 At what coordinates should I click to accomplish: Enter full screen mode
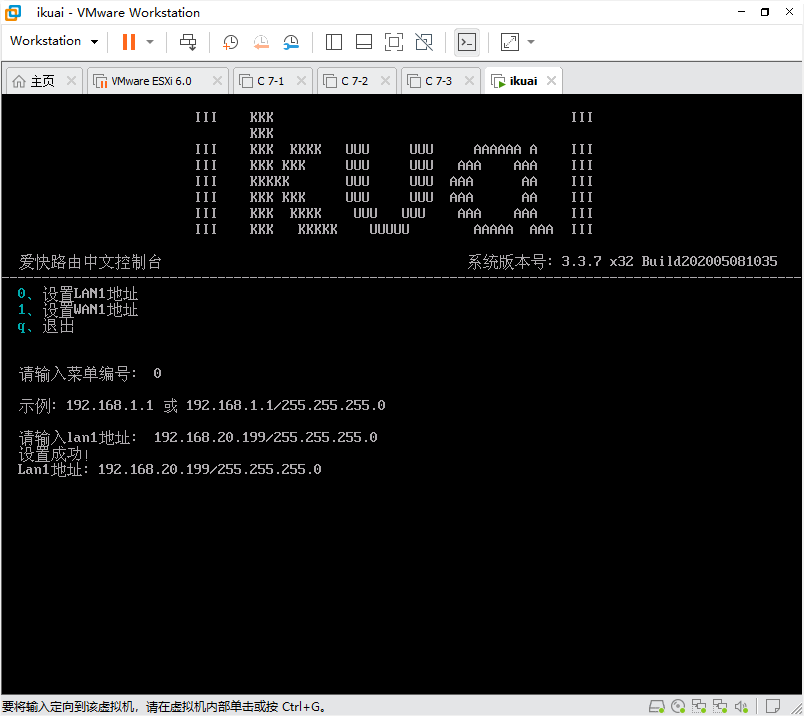pyautogui.click(x=394, y=42)
